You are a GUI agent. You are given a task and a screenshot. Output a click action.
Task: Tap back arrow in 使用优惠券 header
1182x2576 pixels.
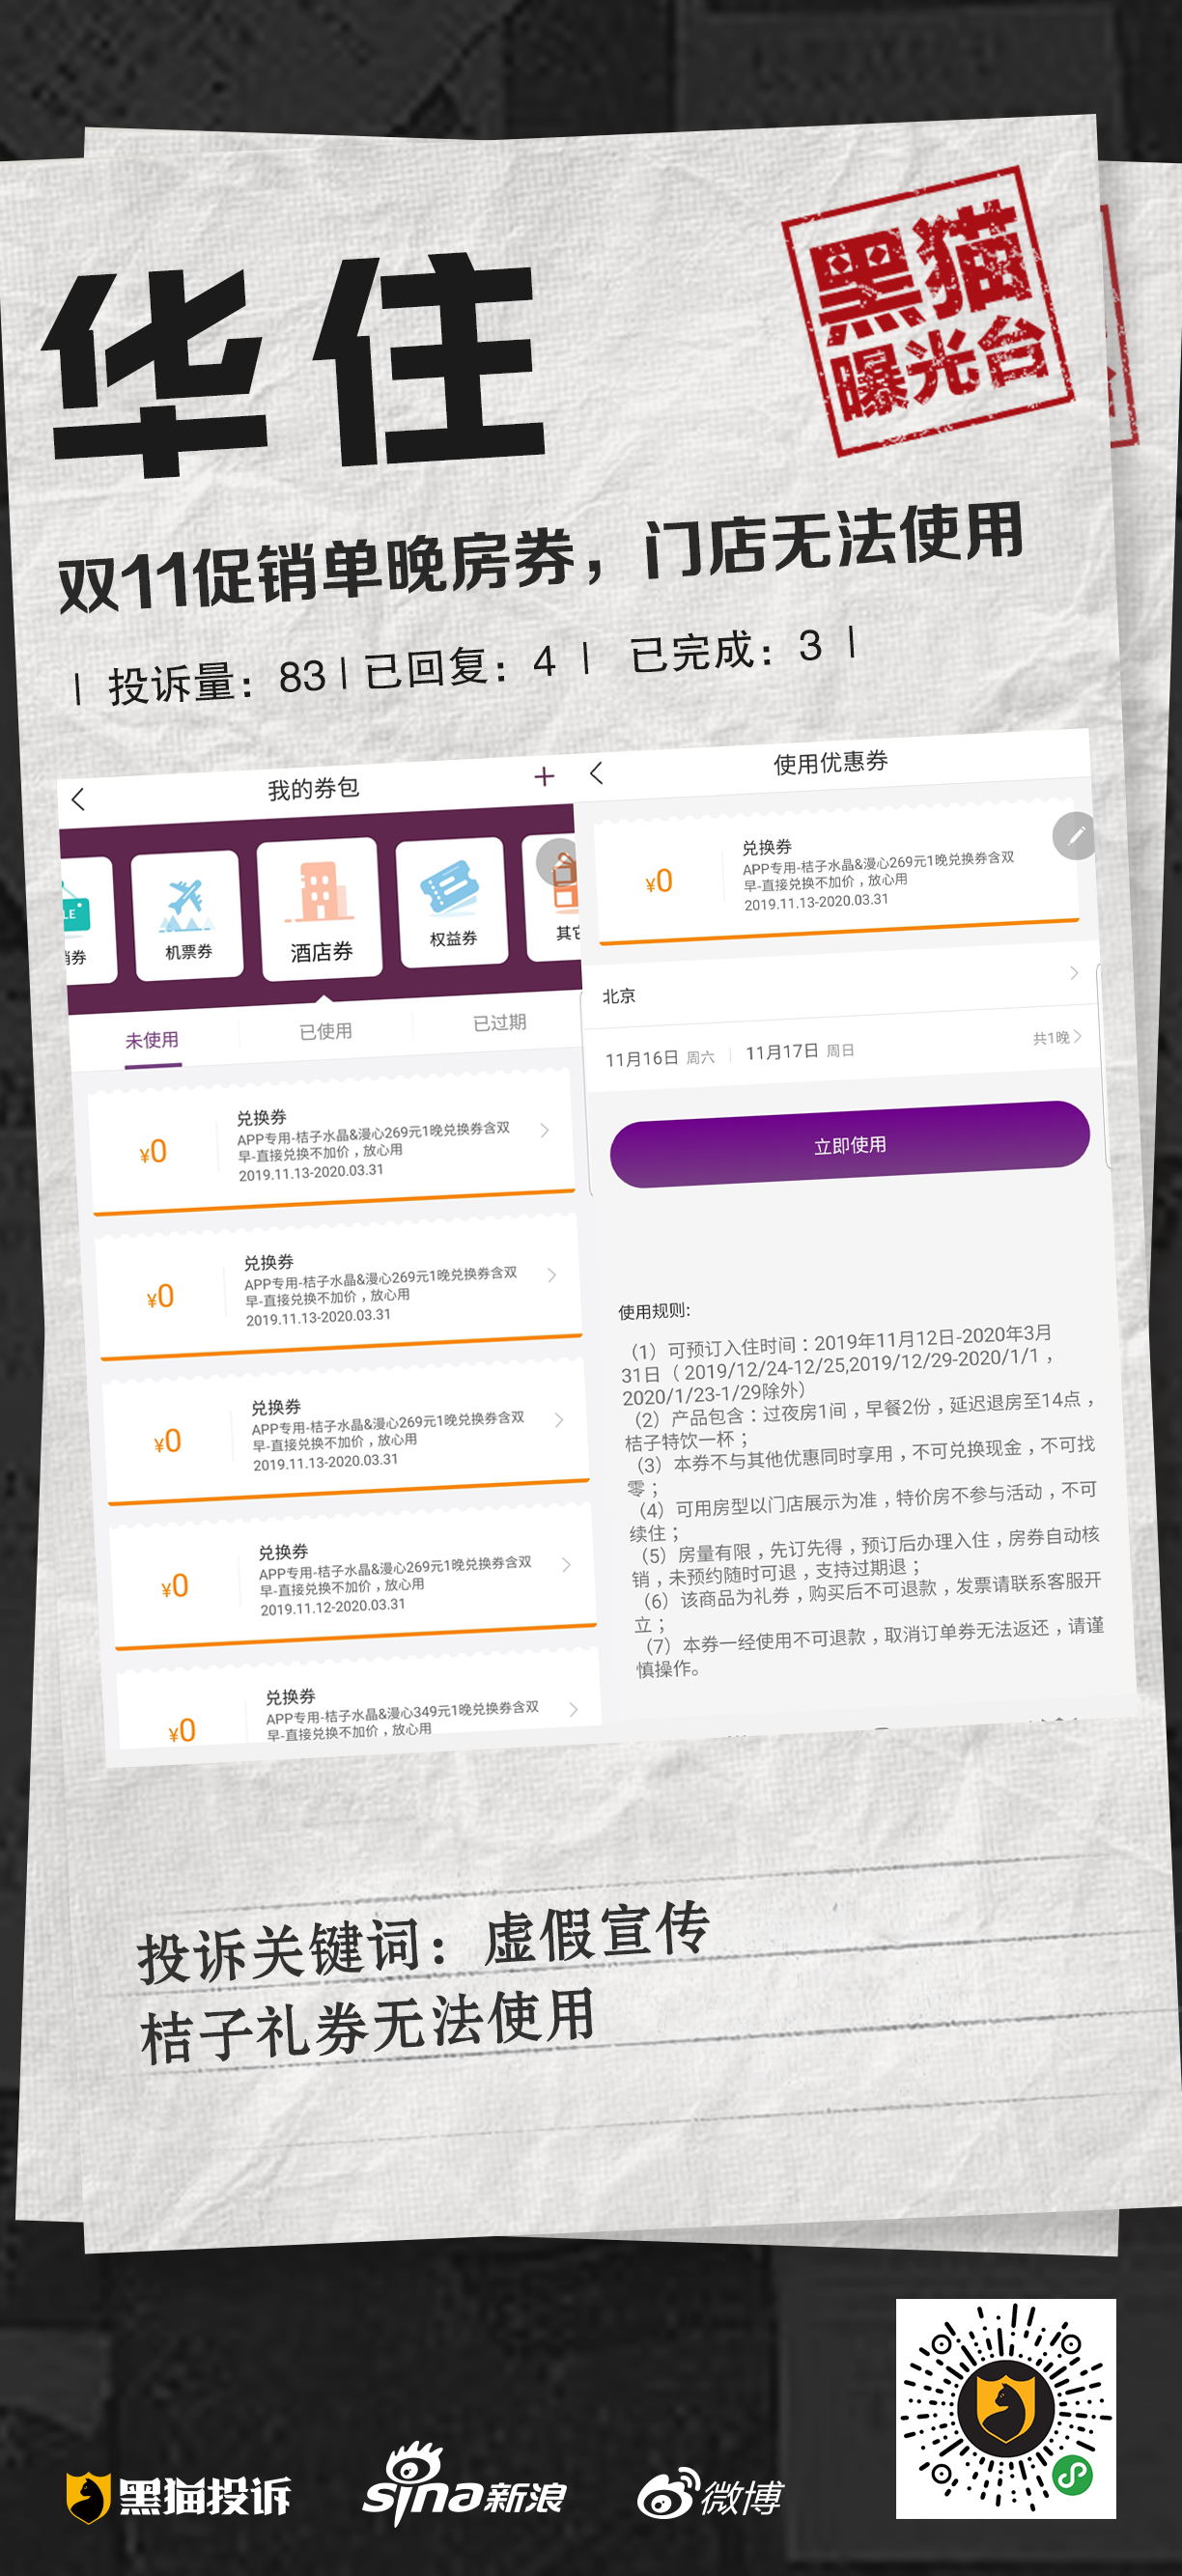[x=597, y=772]
